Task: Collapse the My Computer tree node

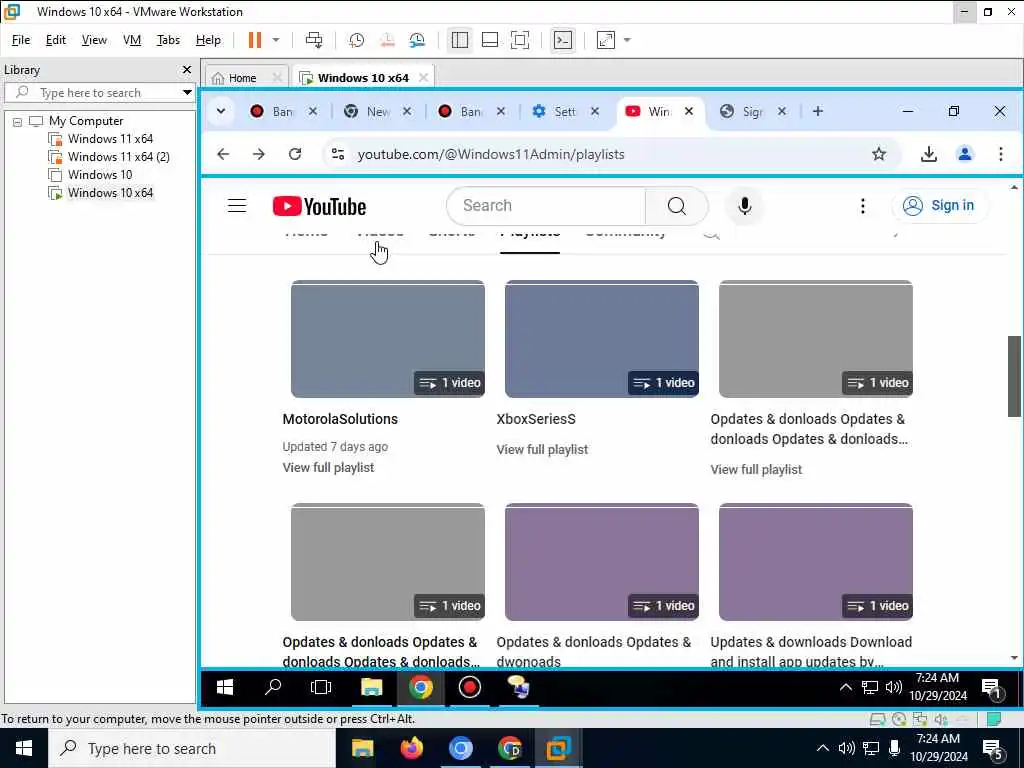Action: [18, 121]
